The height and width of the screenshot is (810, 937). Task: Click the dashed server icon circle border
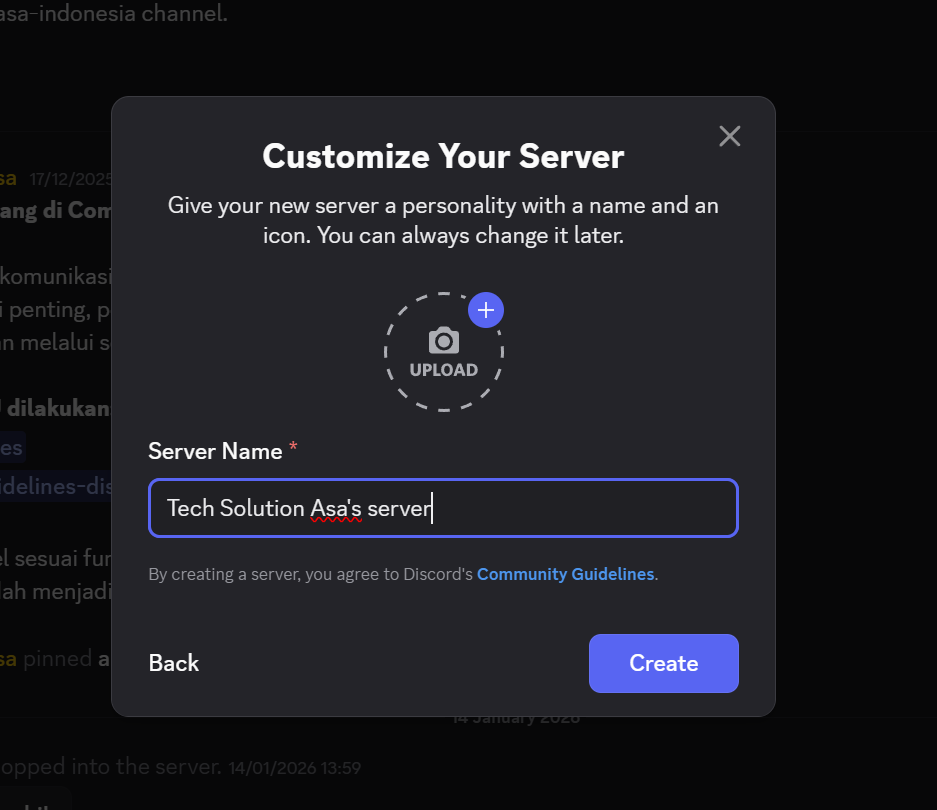387,352
